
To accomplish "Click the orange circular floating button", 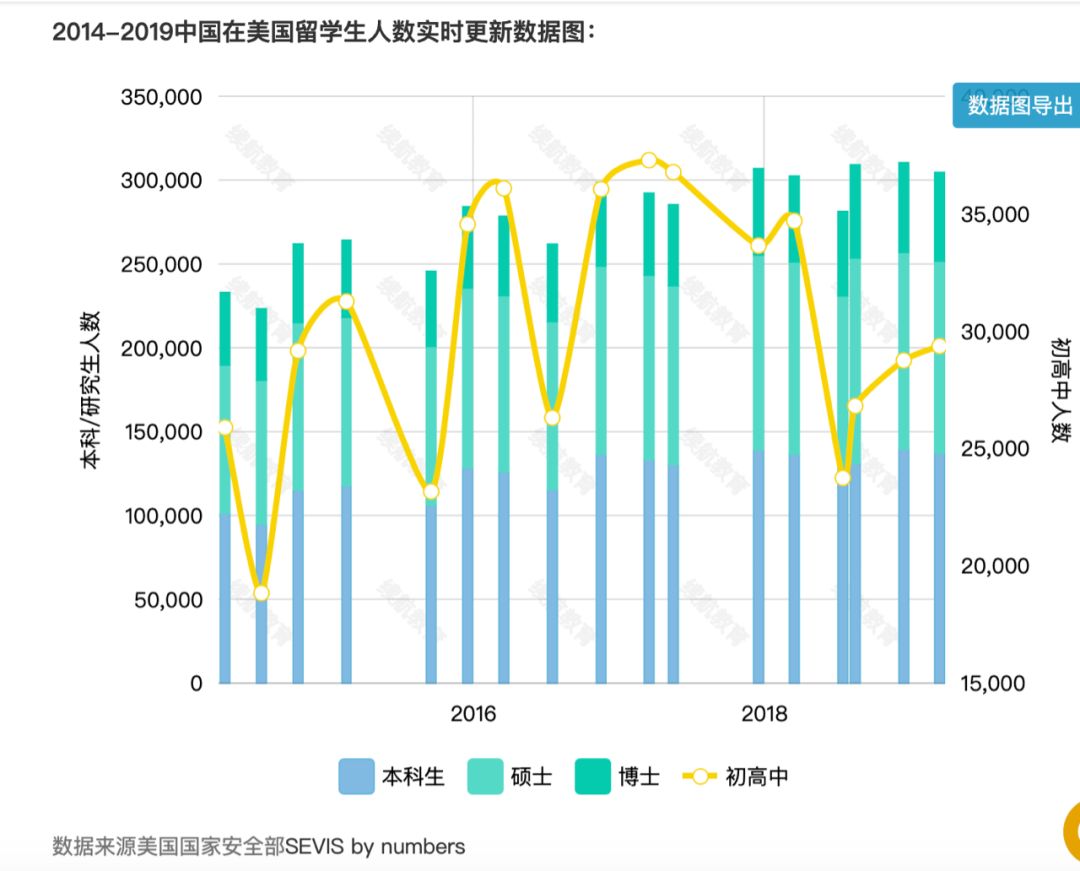I will pyautogui.click(x=1071, y=831).
